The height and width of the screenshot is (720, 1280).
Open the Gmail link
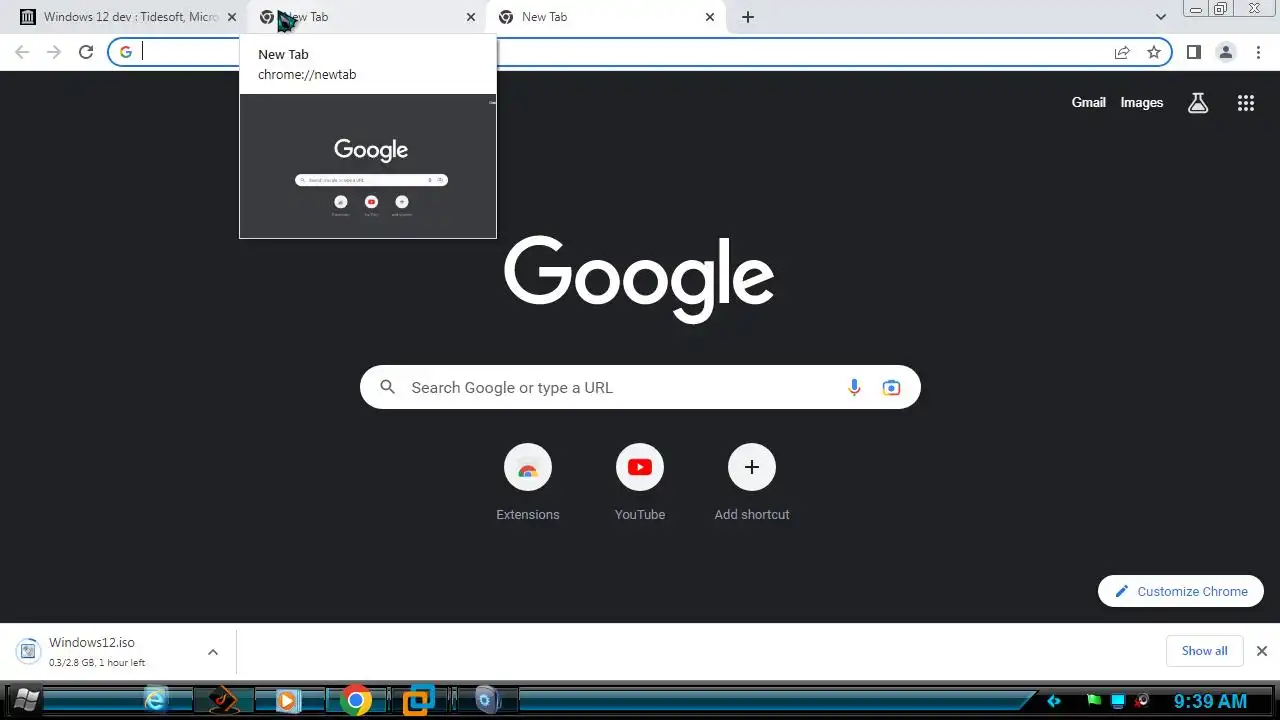click(1088, 102)
